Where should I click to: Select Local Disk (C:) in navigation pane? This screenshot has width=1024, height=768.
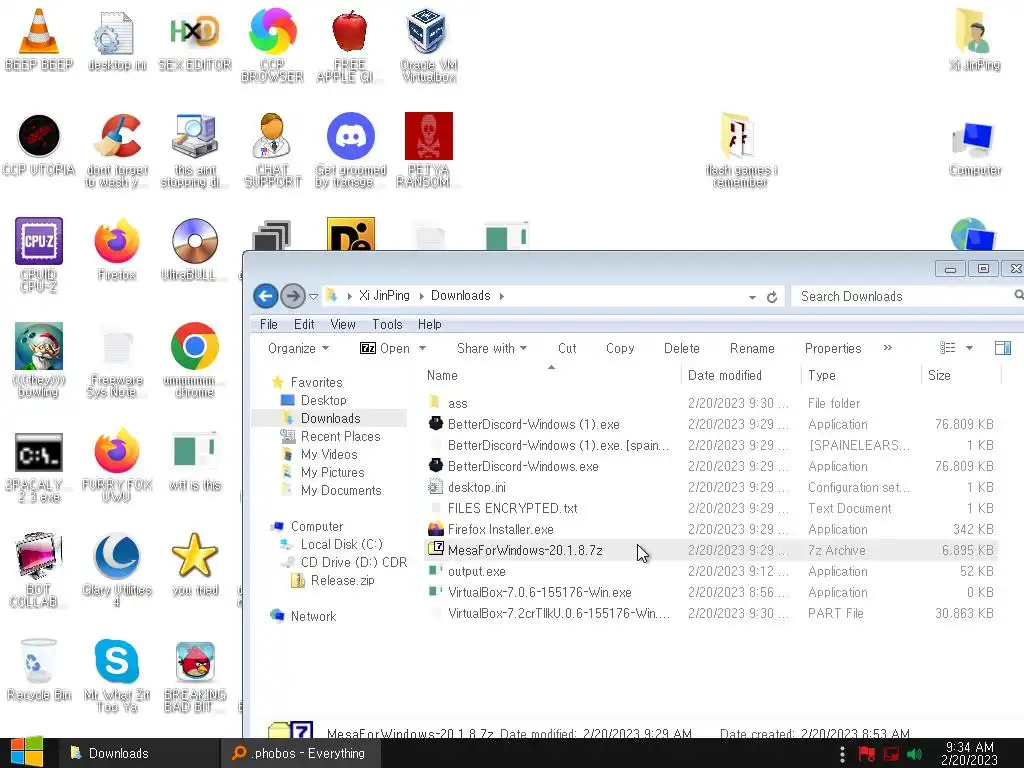pyautogui.click(x=341, y=544)
